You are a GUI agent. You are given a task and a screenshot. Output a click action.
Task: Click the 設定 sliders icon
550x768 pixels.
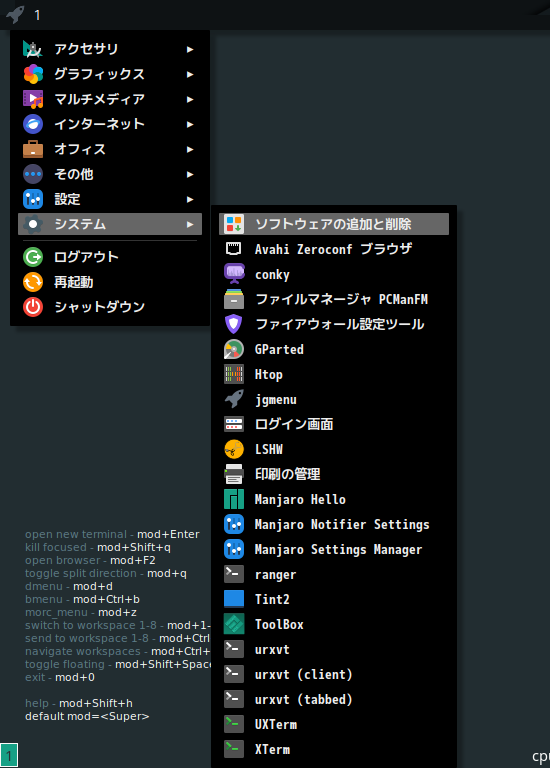(33, 199)
